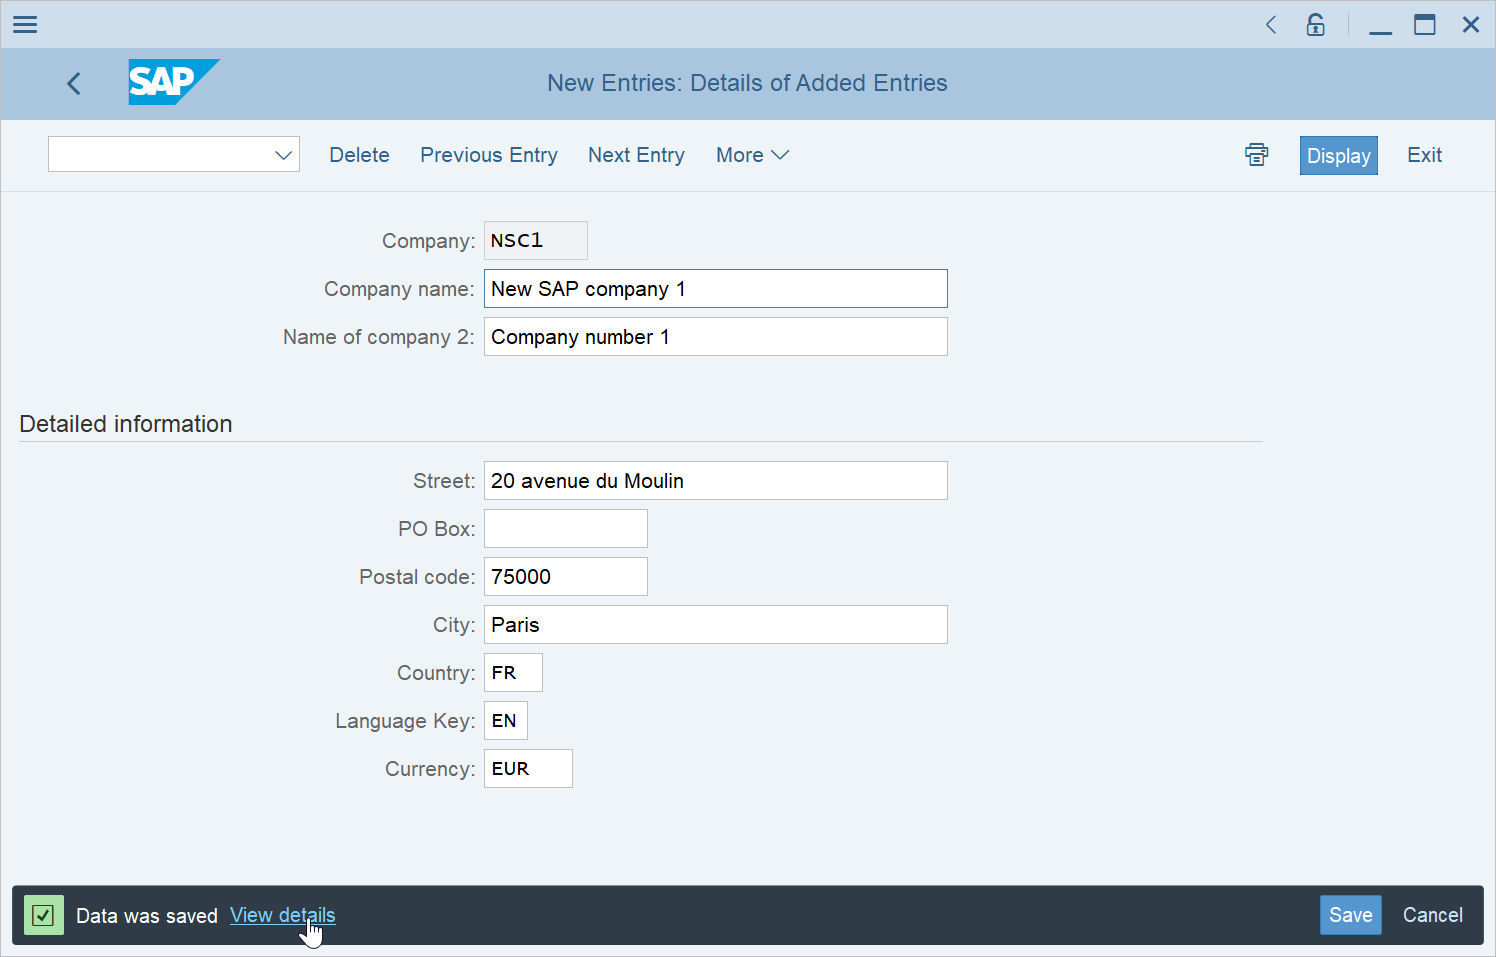
Task: Select Next Entry in toolbar
Action: (x=636, y=155)
